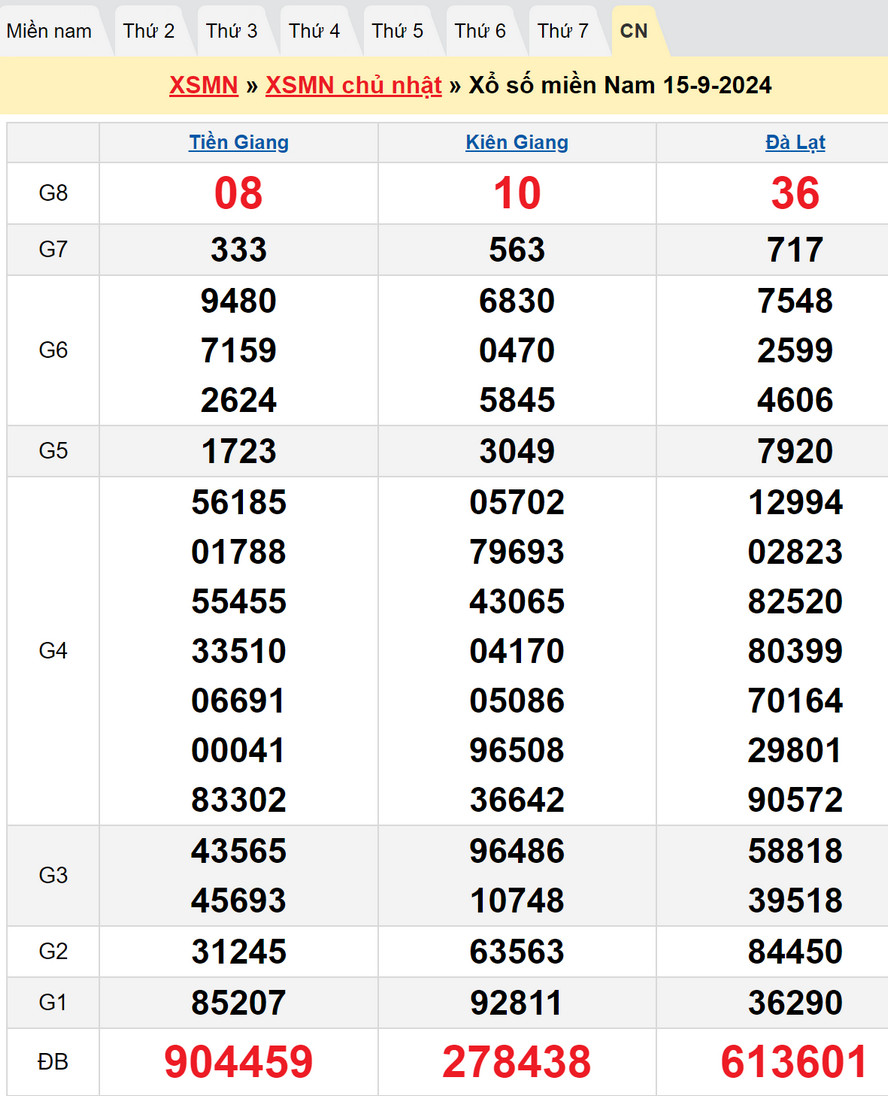
Task: Go to the Thứ 4 tab
Action: [x=315, y=31]
